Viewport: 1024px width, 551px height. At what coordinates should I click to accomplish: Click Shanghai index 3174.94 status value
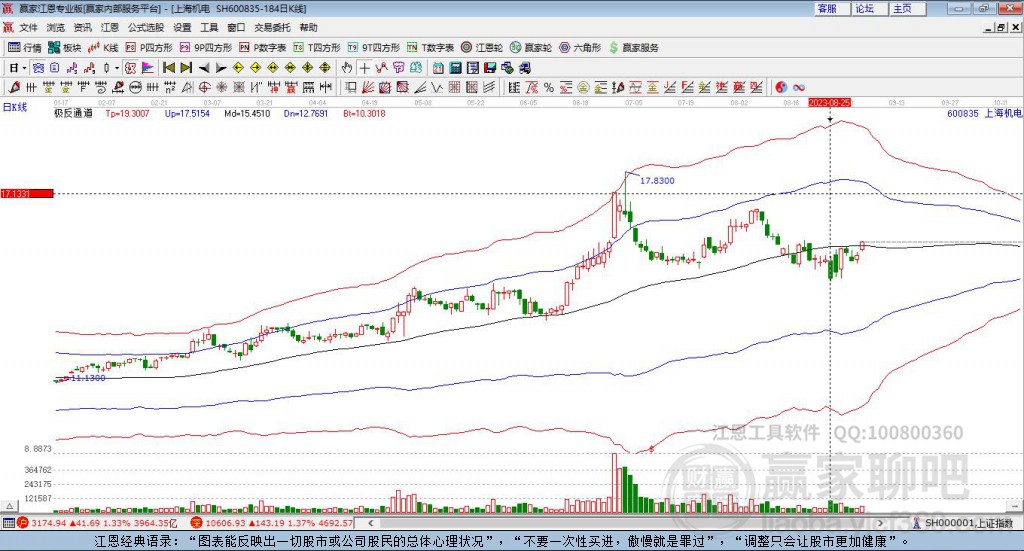pos(48,523)
